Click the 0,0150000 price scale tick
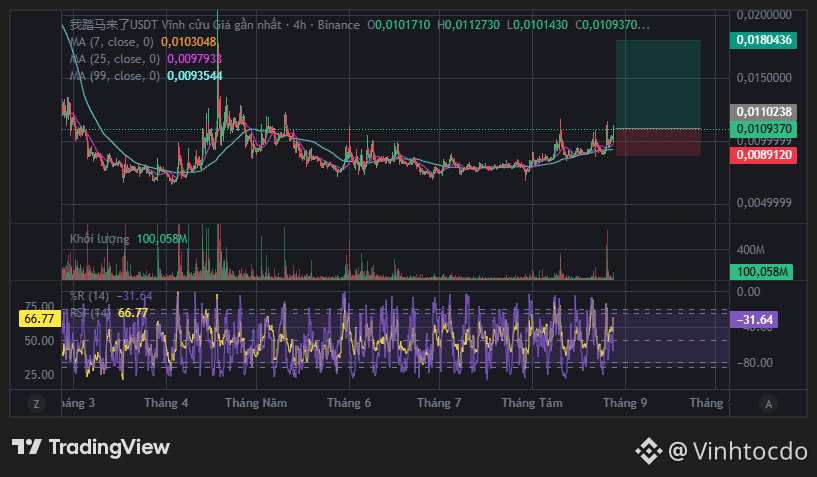817x477 pixels. (764, 78)
